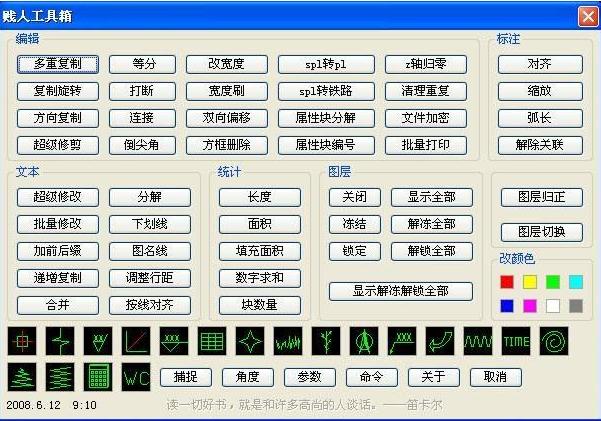Select the green table grid icon

point(211,342)
